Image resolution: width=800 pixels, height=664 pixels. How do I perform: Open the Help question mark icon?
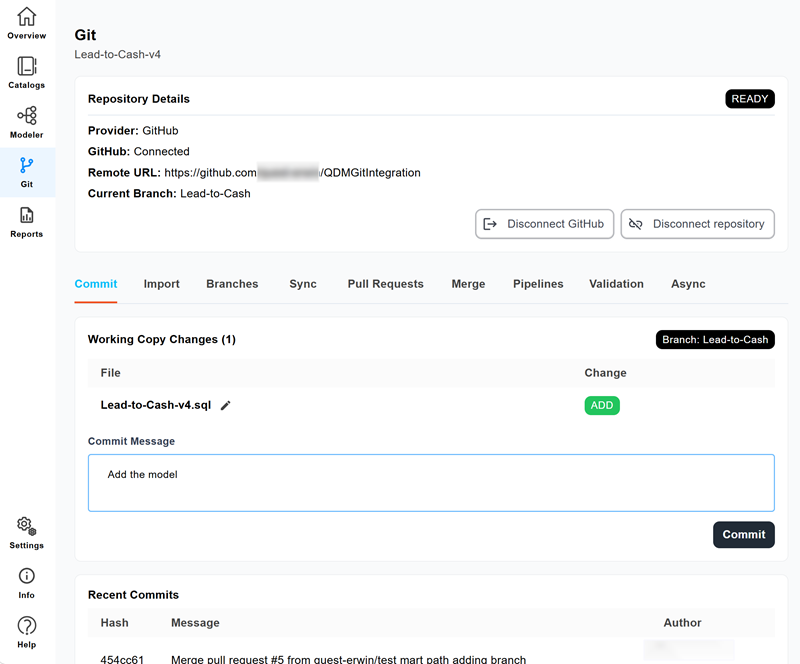tap(27, 625)
